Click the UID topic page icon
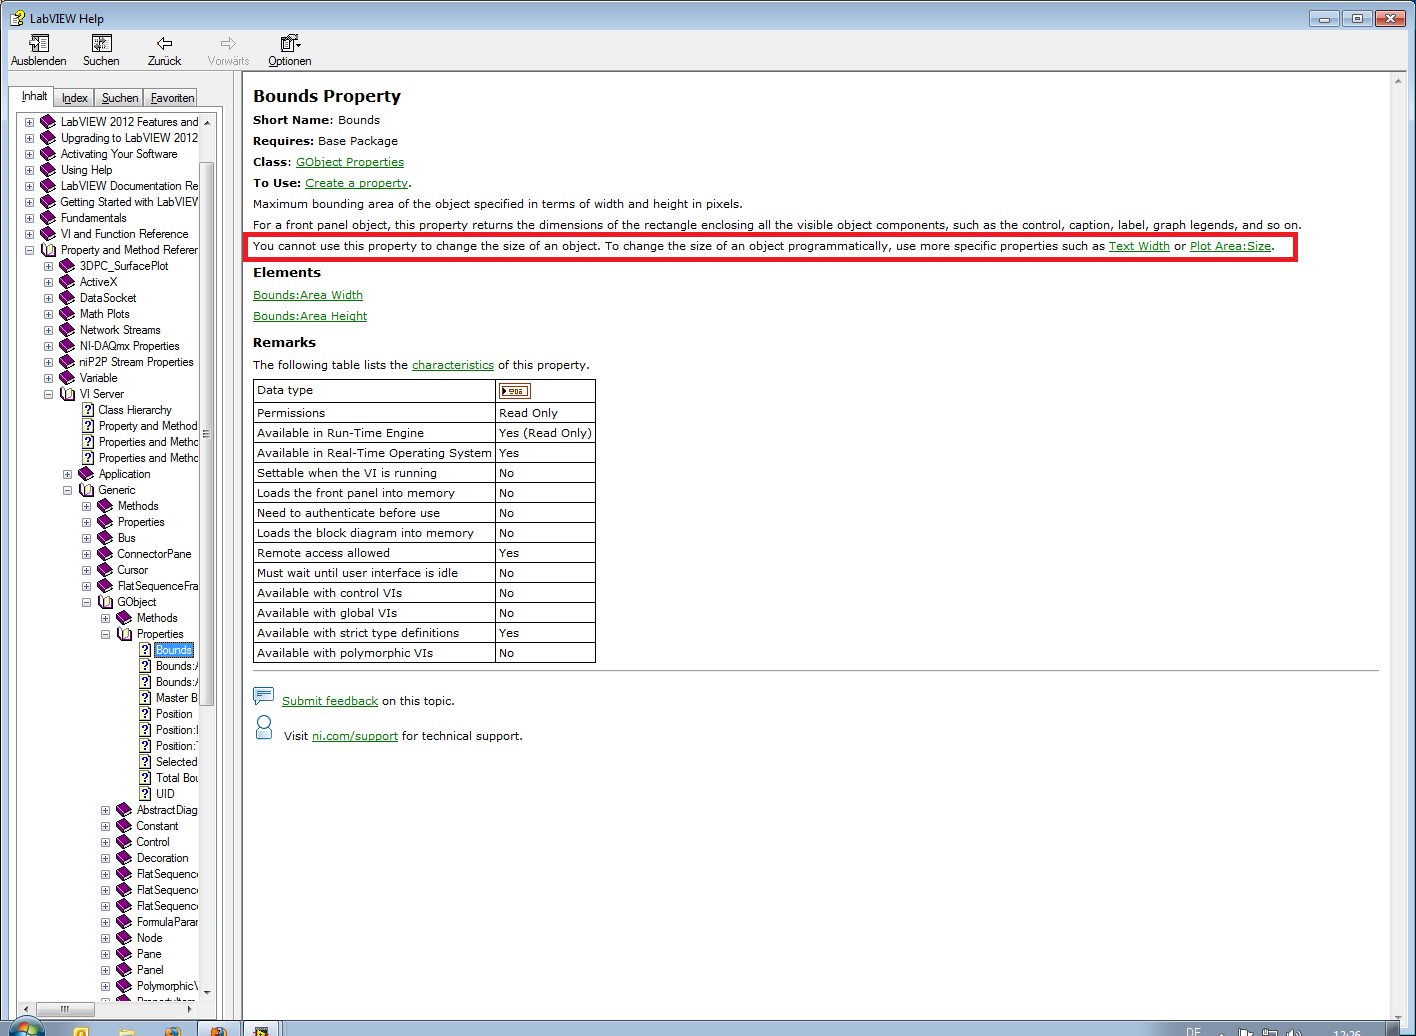The image size is (1416, 1036). (x=145, y=794)
